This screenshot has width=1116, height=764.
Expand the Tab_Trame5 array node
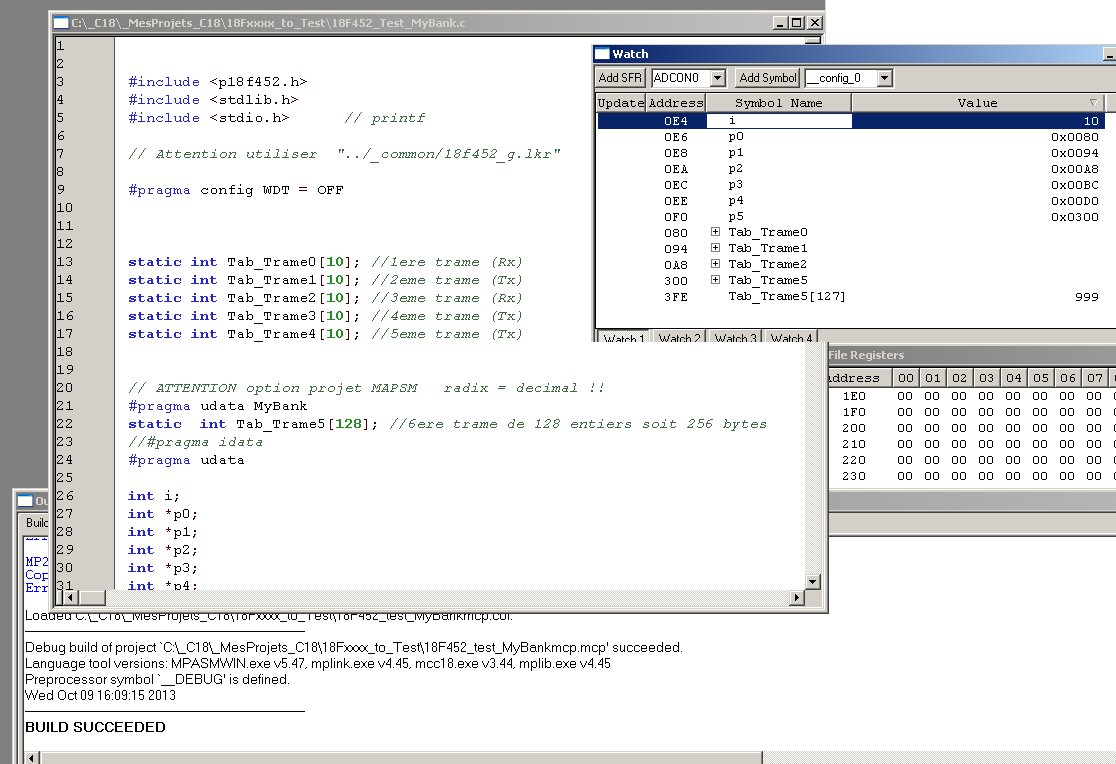716,280
